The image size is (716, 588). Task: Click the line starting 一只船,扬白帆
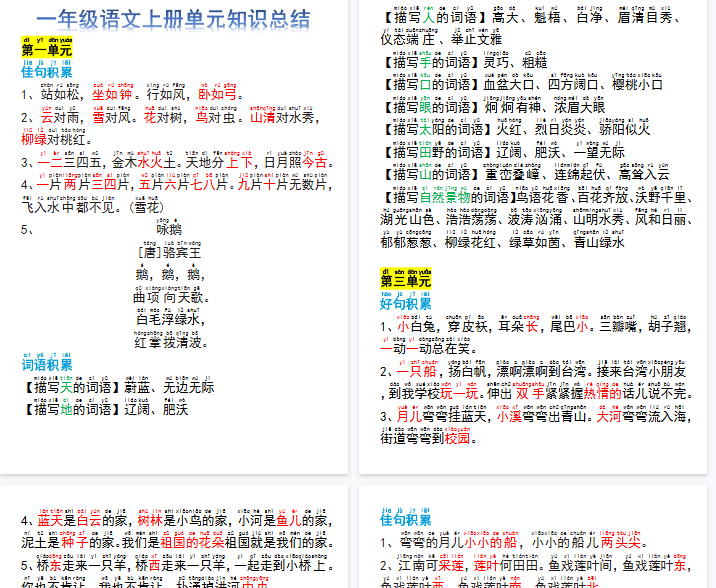click(533, 369)
